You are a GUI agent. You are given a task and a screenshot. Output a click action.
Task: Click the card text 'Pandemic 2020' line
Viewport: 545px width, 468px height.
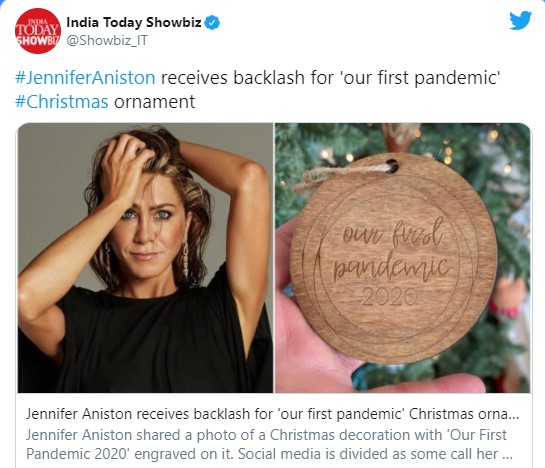pos(77,454)
